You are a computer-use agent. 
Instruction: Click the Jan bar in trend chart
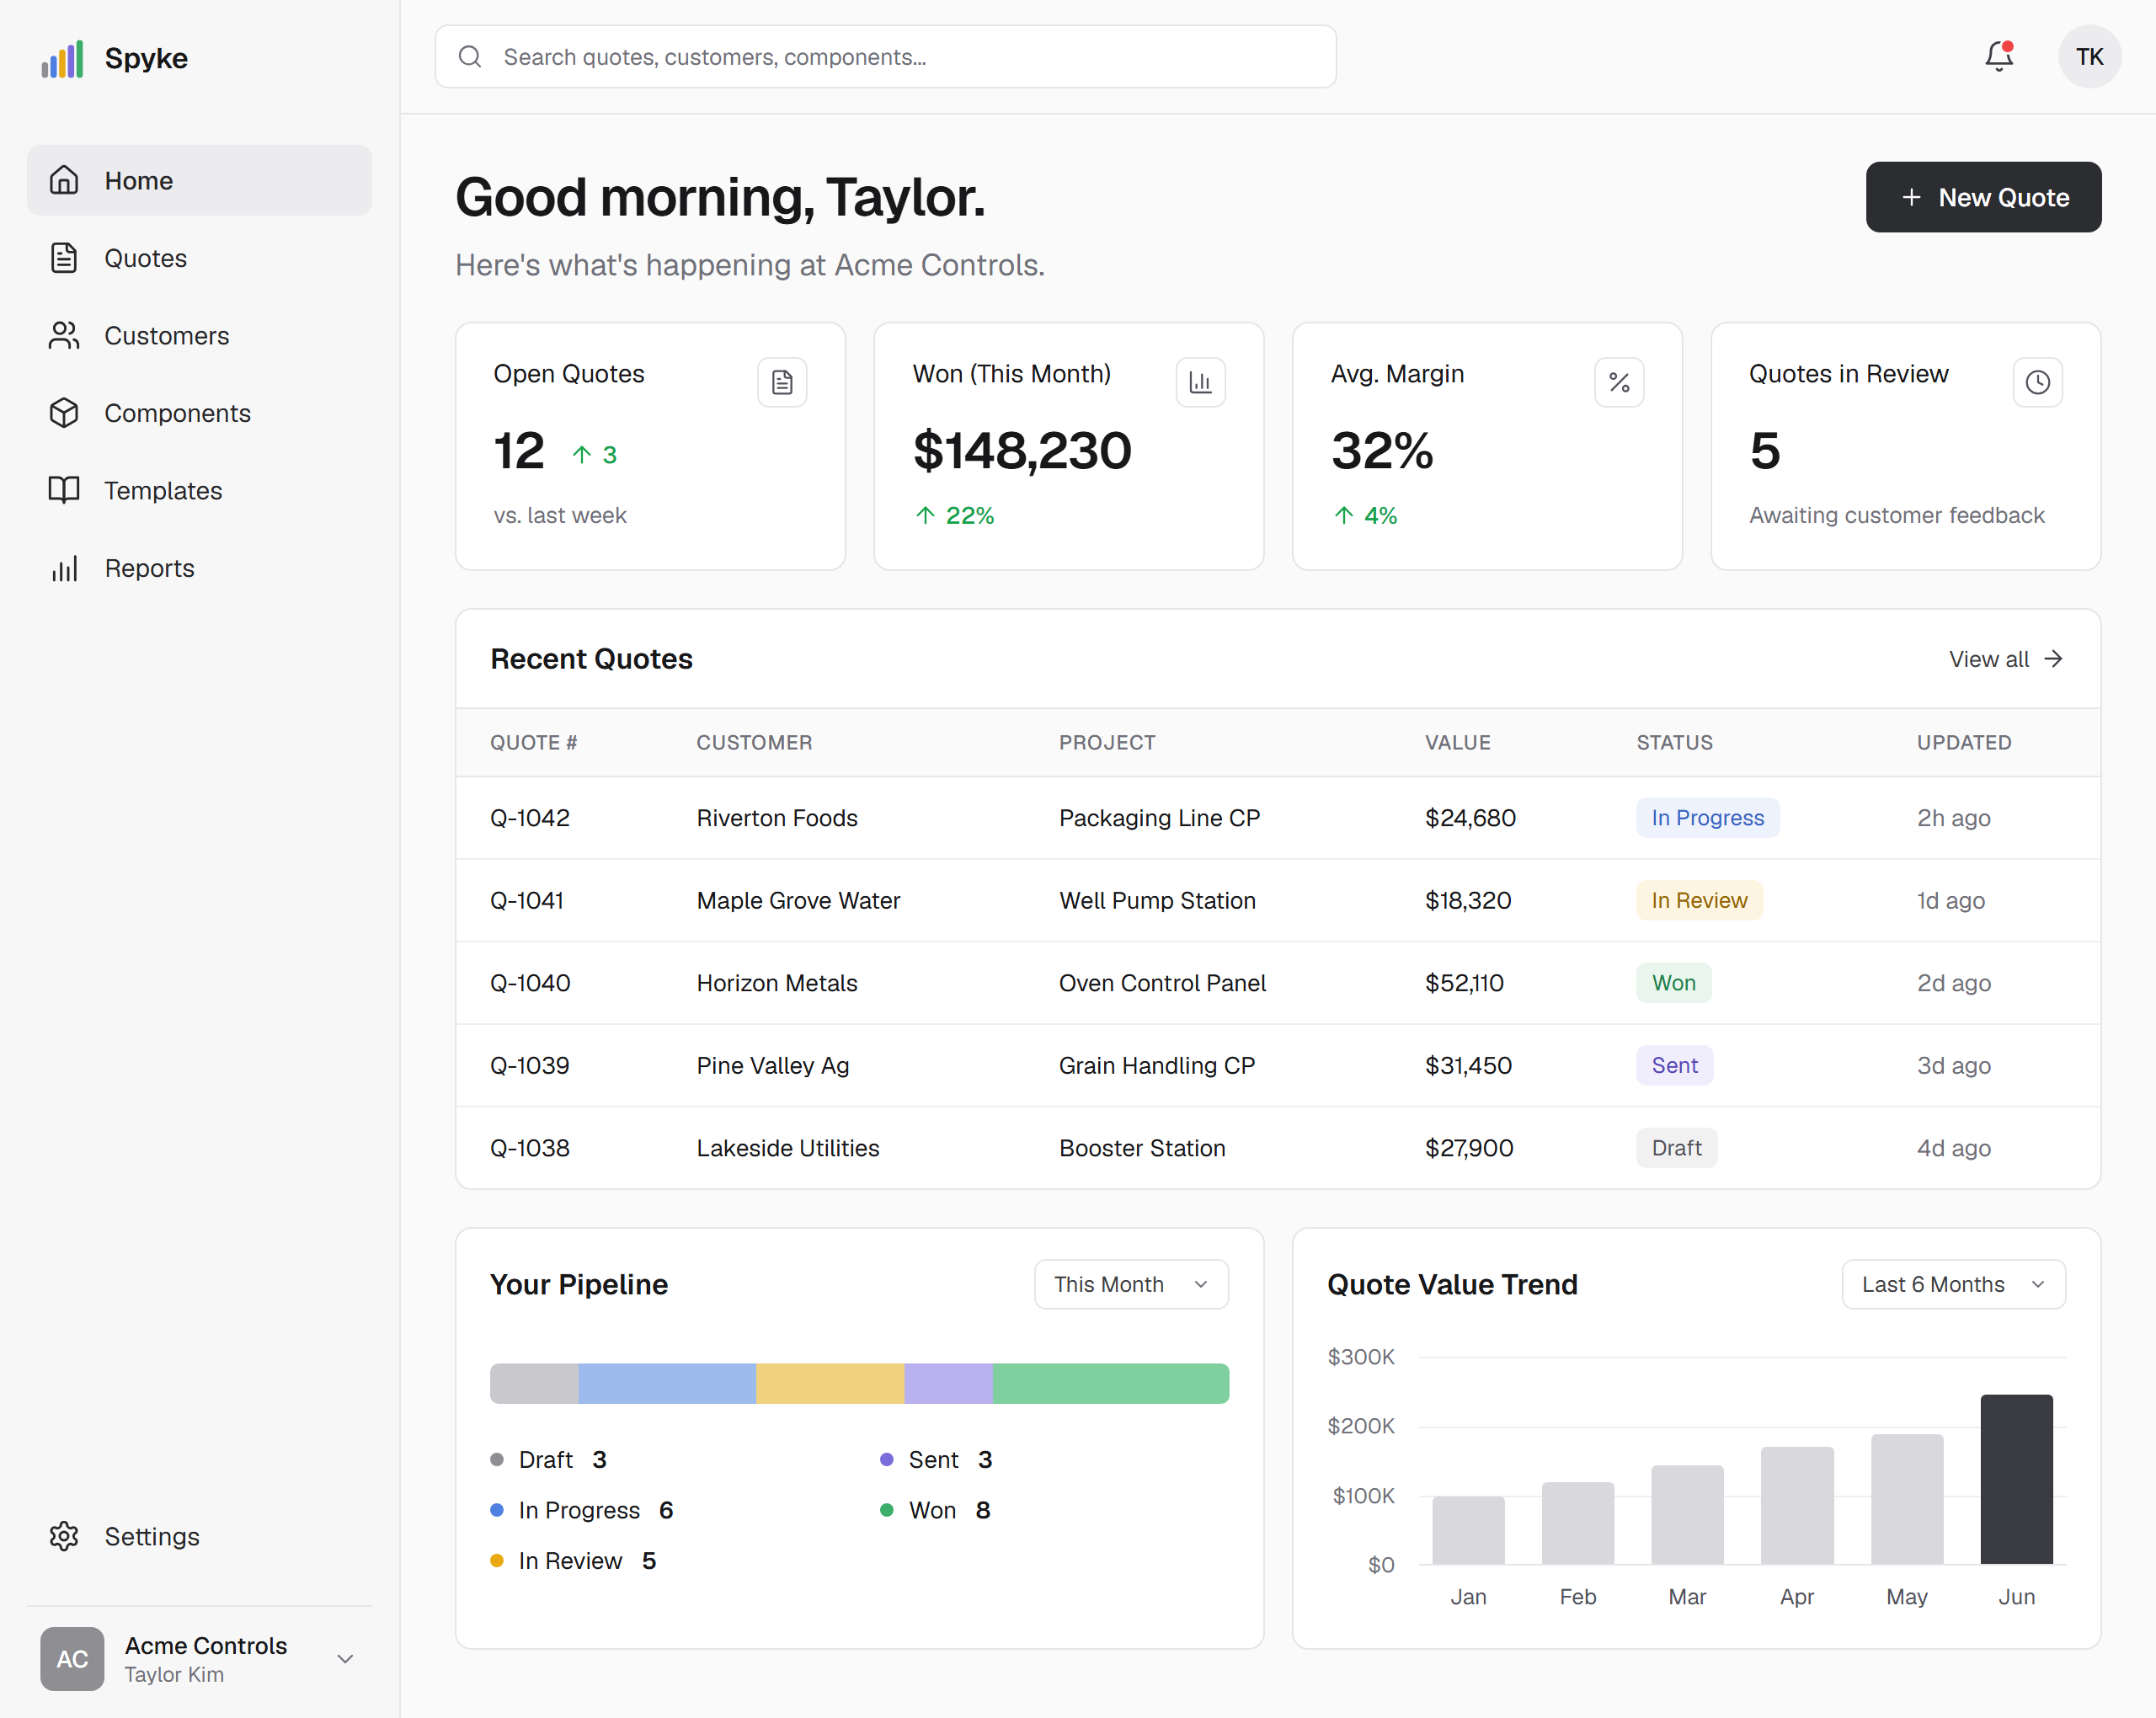click(x=1468, y=1530)
